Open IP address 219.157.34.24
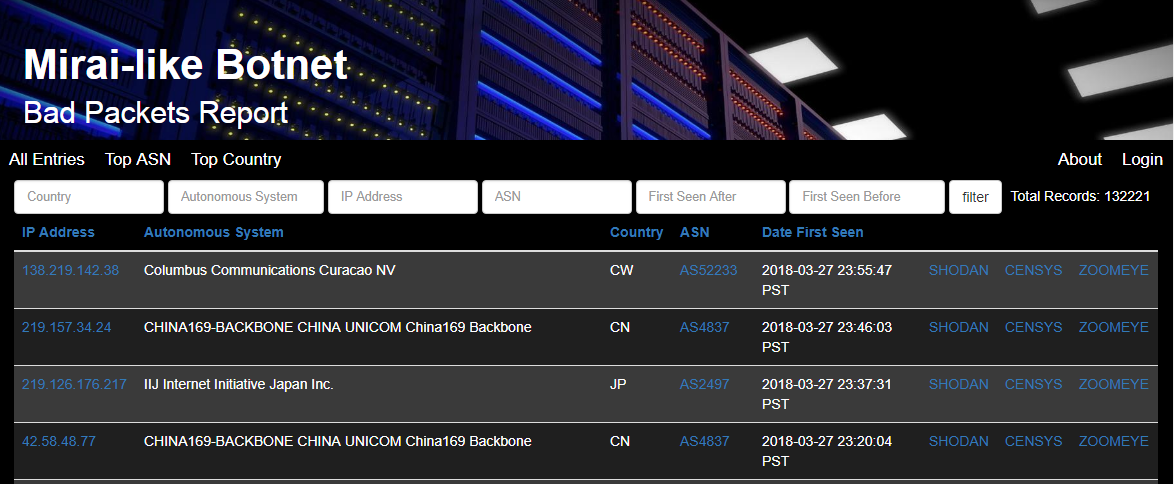 [x=67, y=327]
